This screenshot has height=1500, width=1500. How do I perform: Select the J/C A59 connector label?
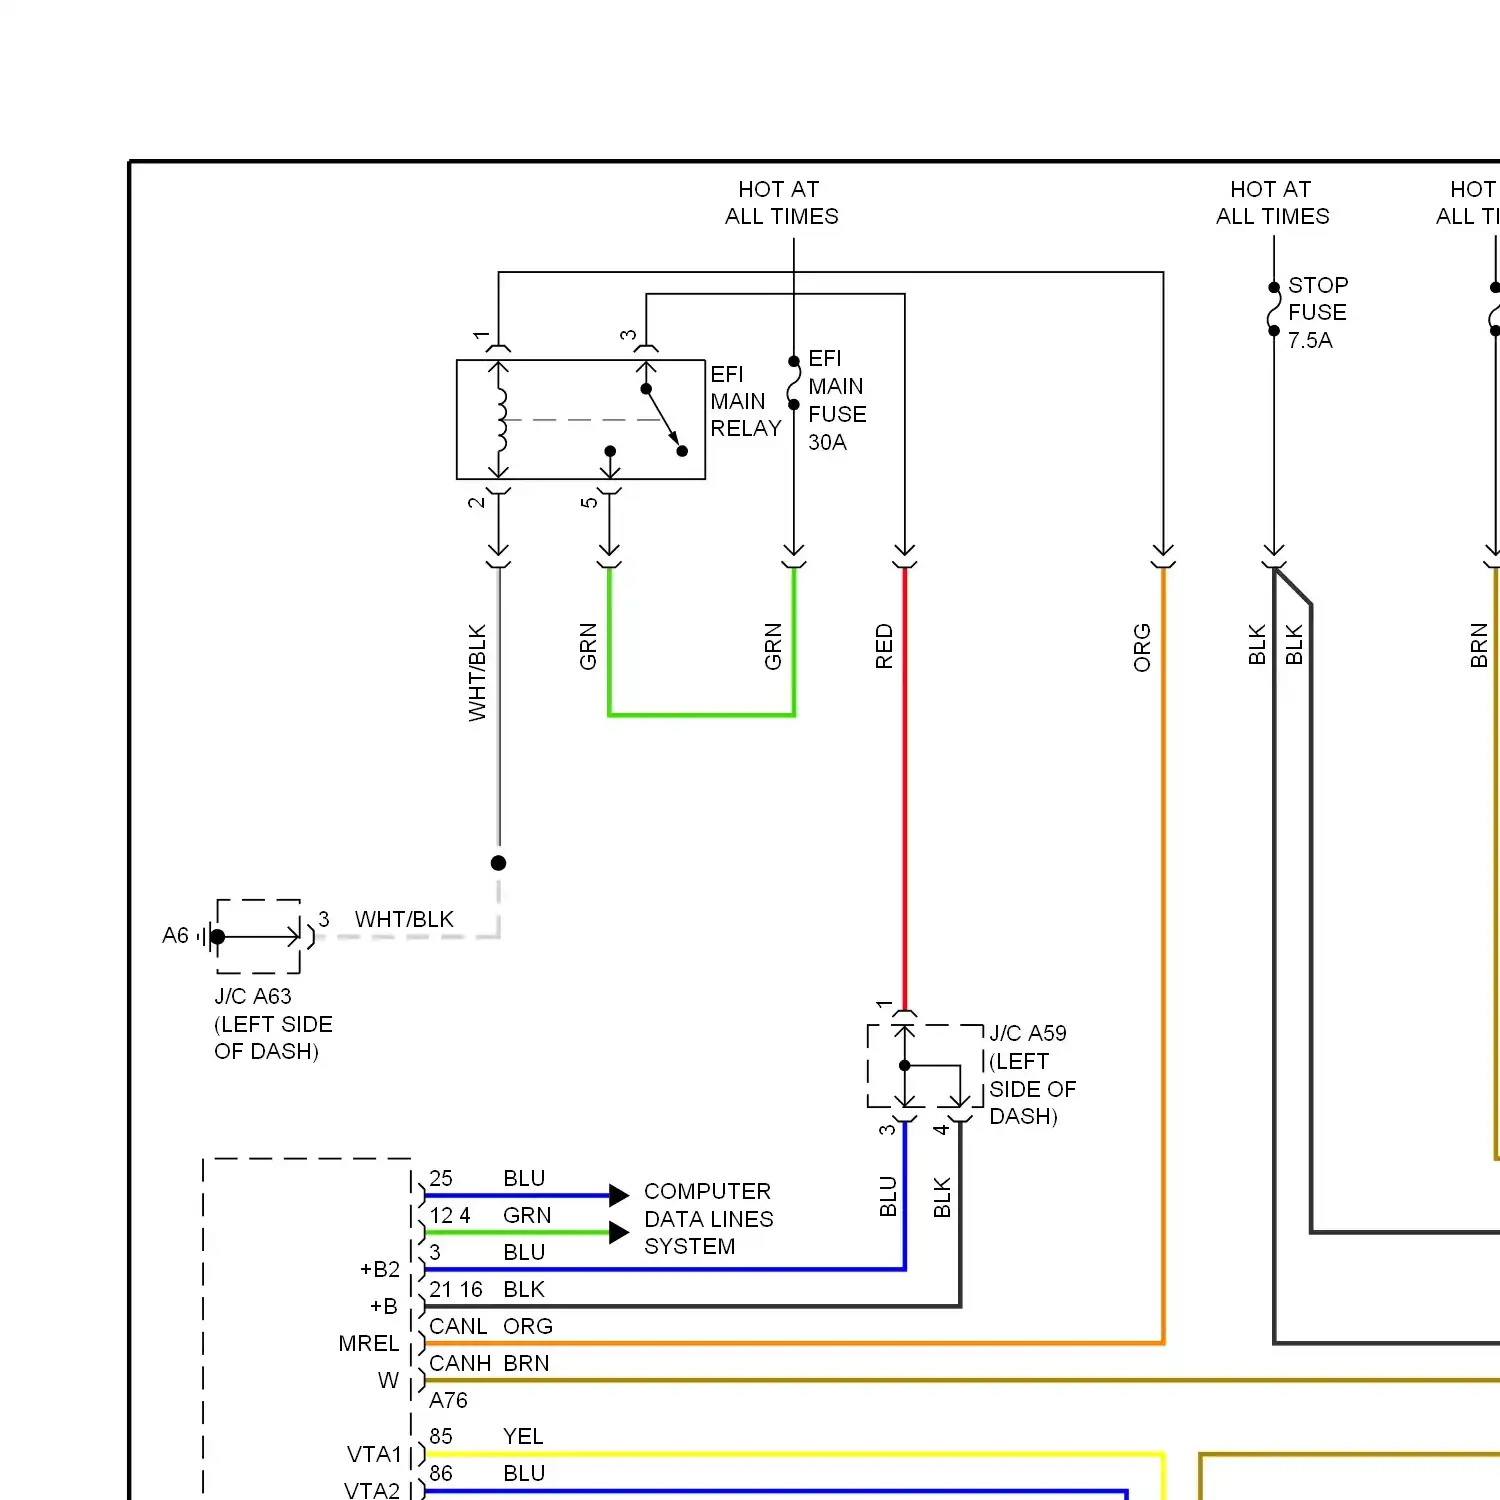[x=1032, y=1074]
